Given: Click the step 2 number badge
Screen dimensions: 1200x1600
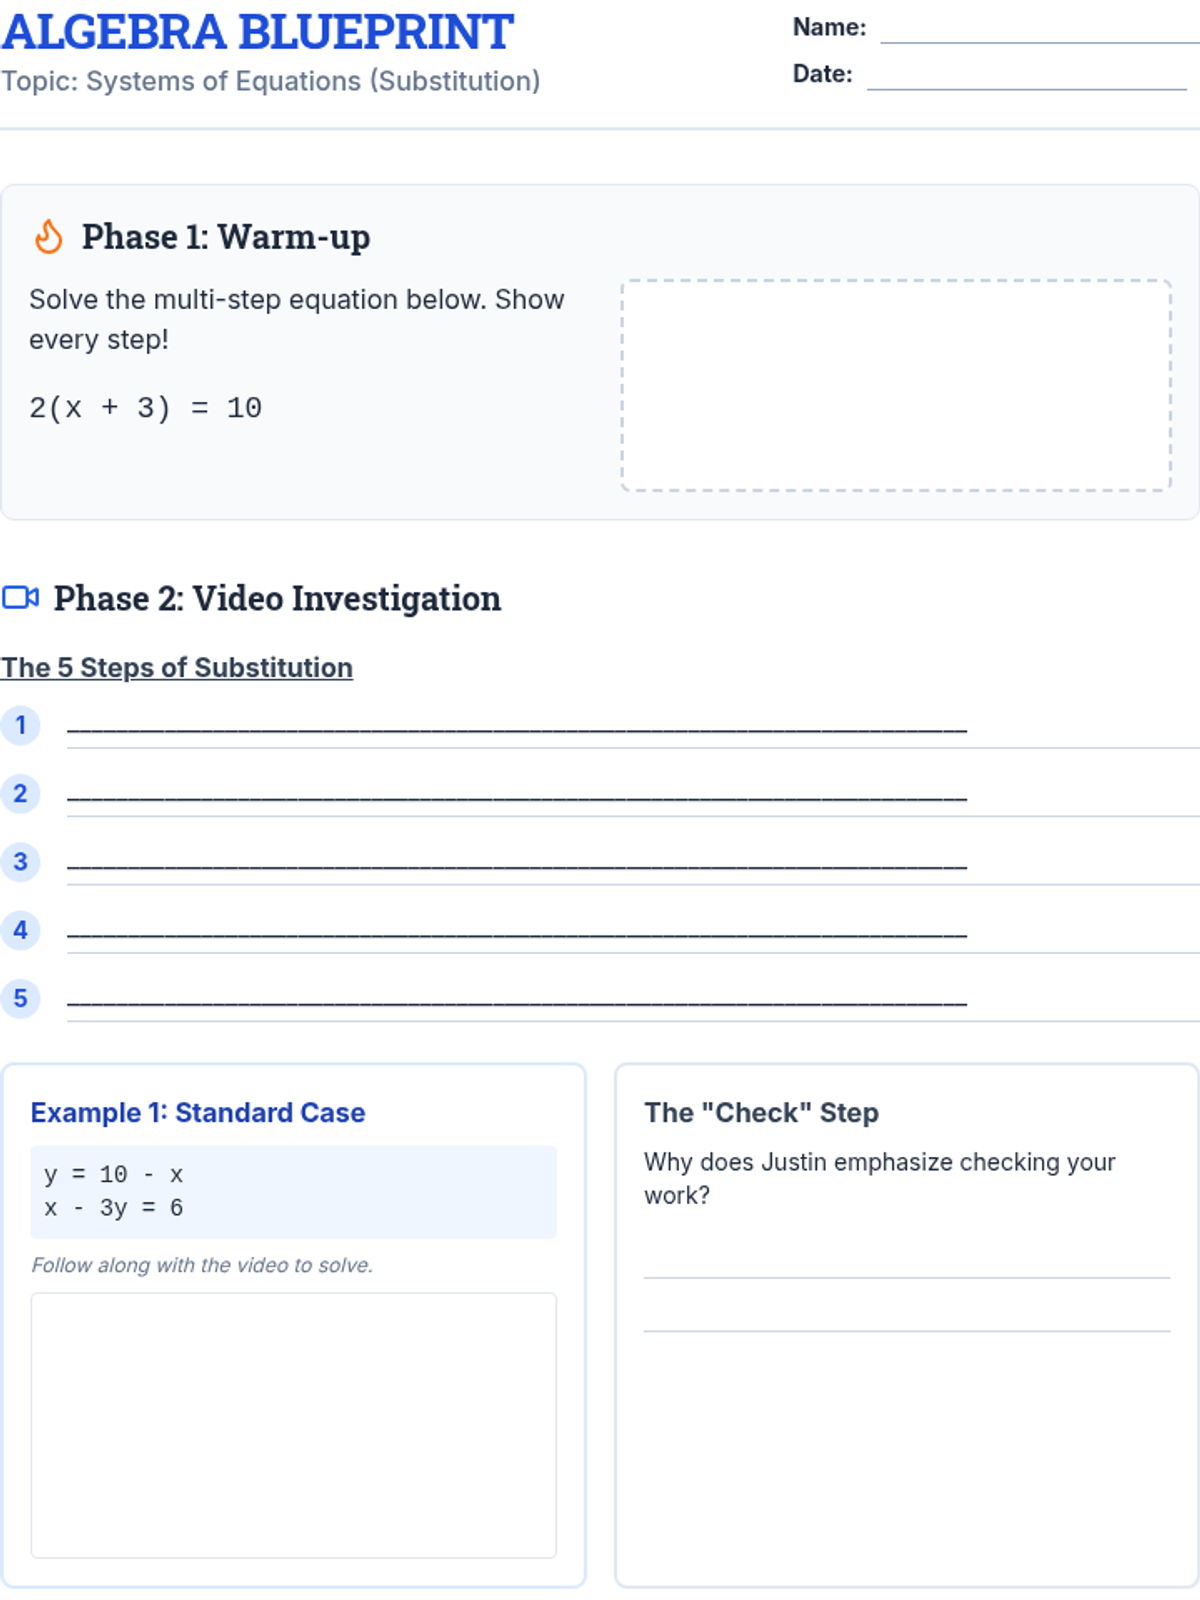Looking at the screenshot, I should 20,793.
